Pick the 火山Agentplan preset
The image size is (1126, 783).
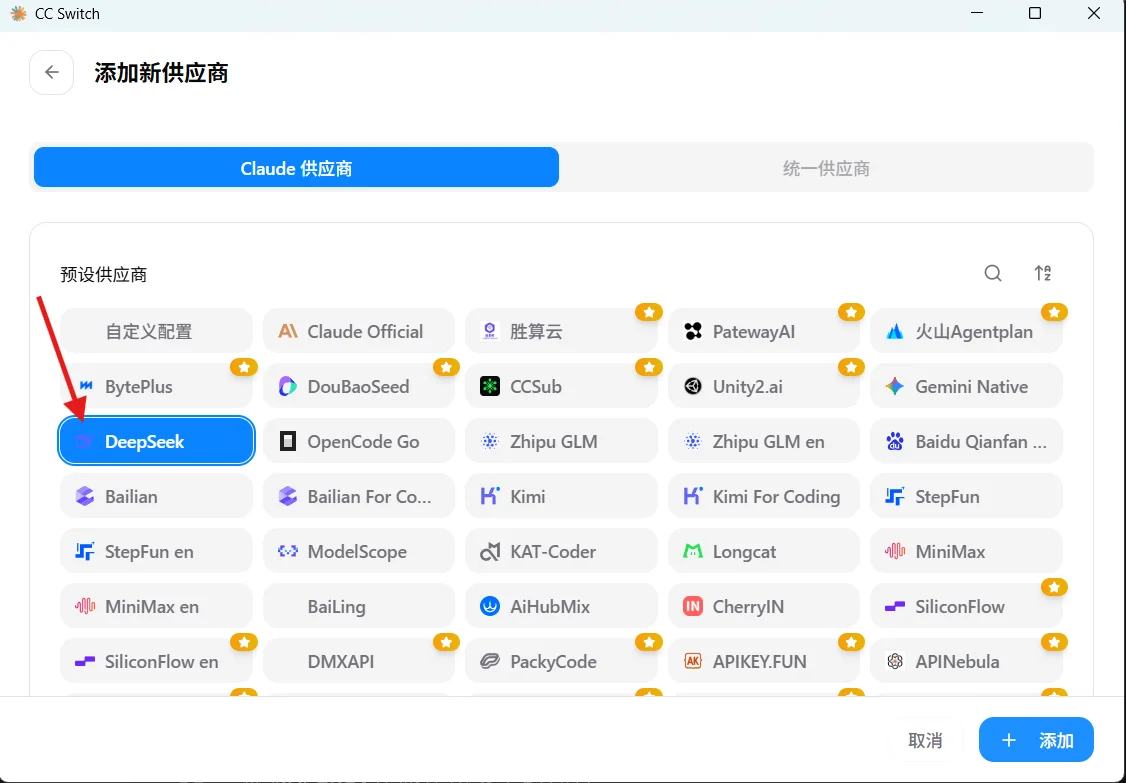pos(967,331)
